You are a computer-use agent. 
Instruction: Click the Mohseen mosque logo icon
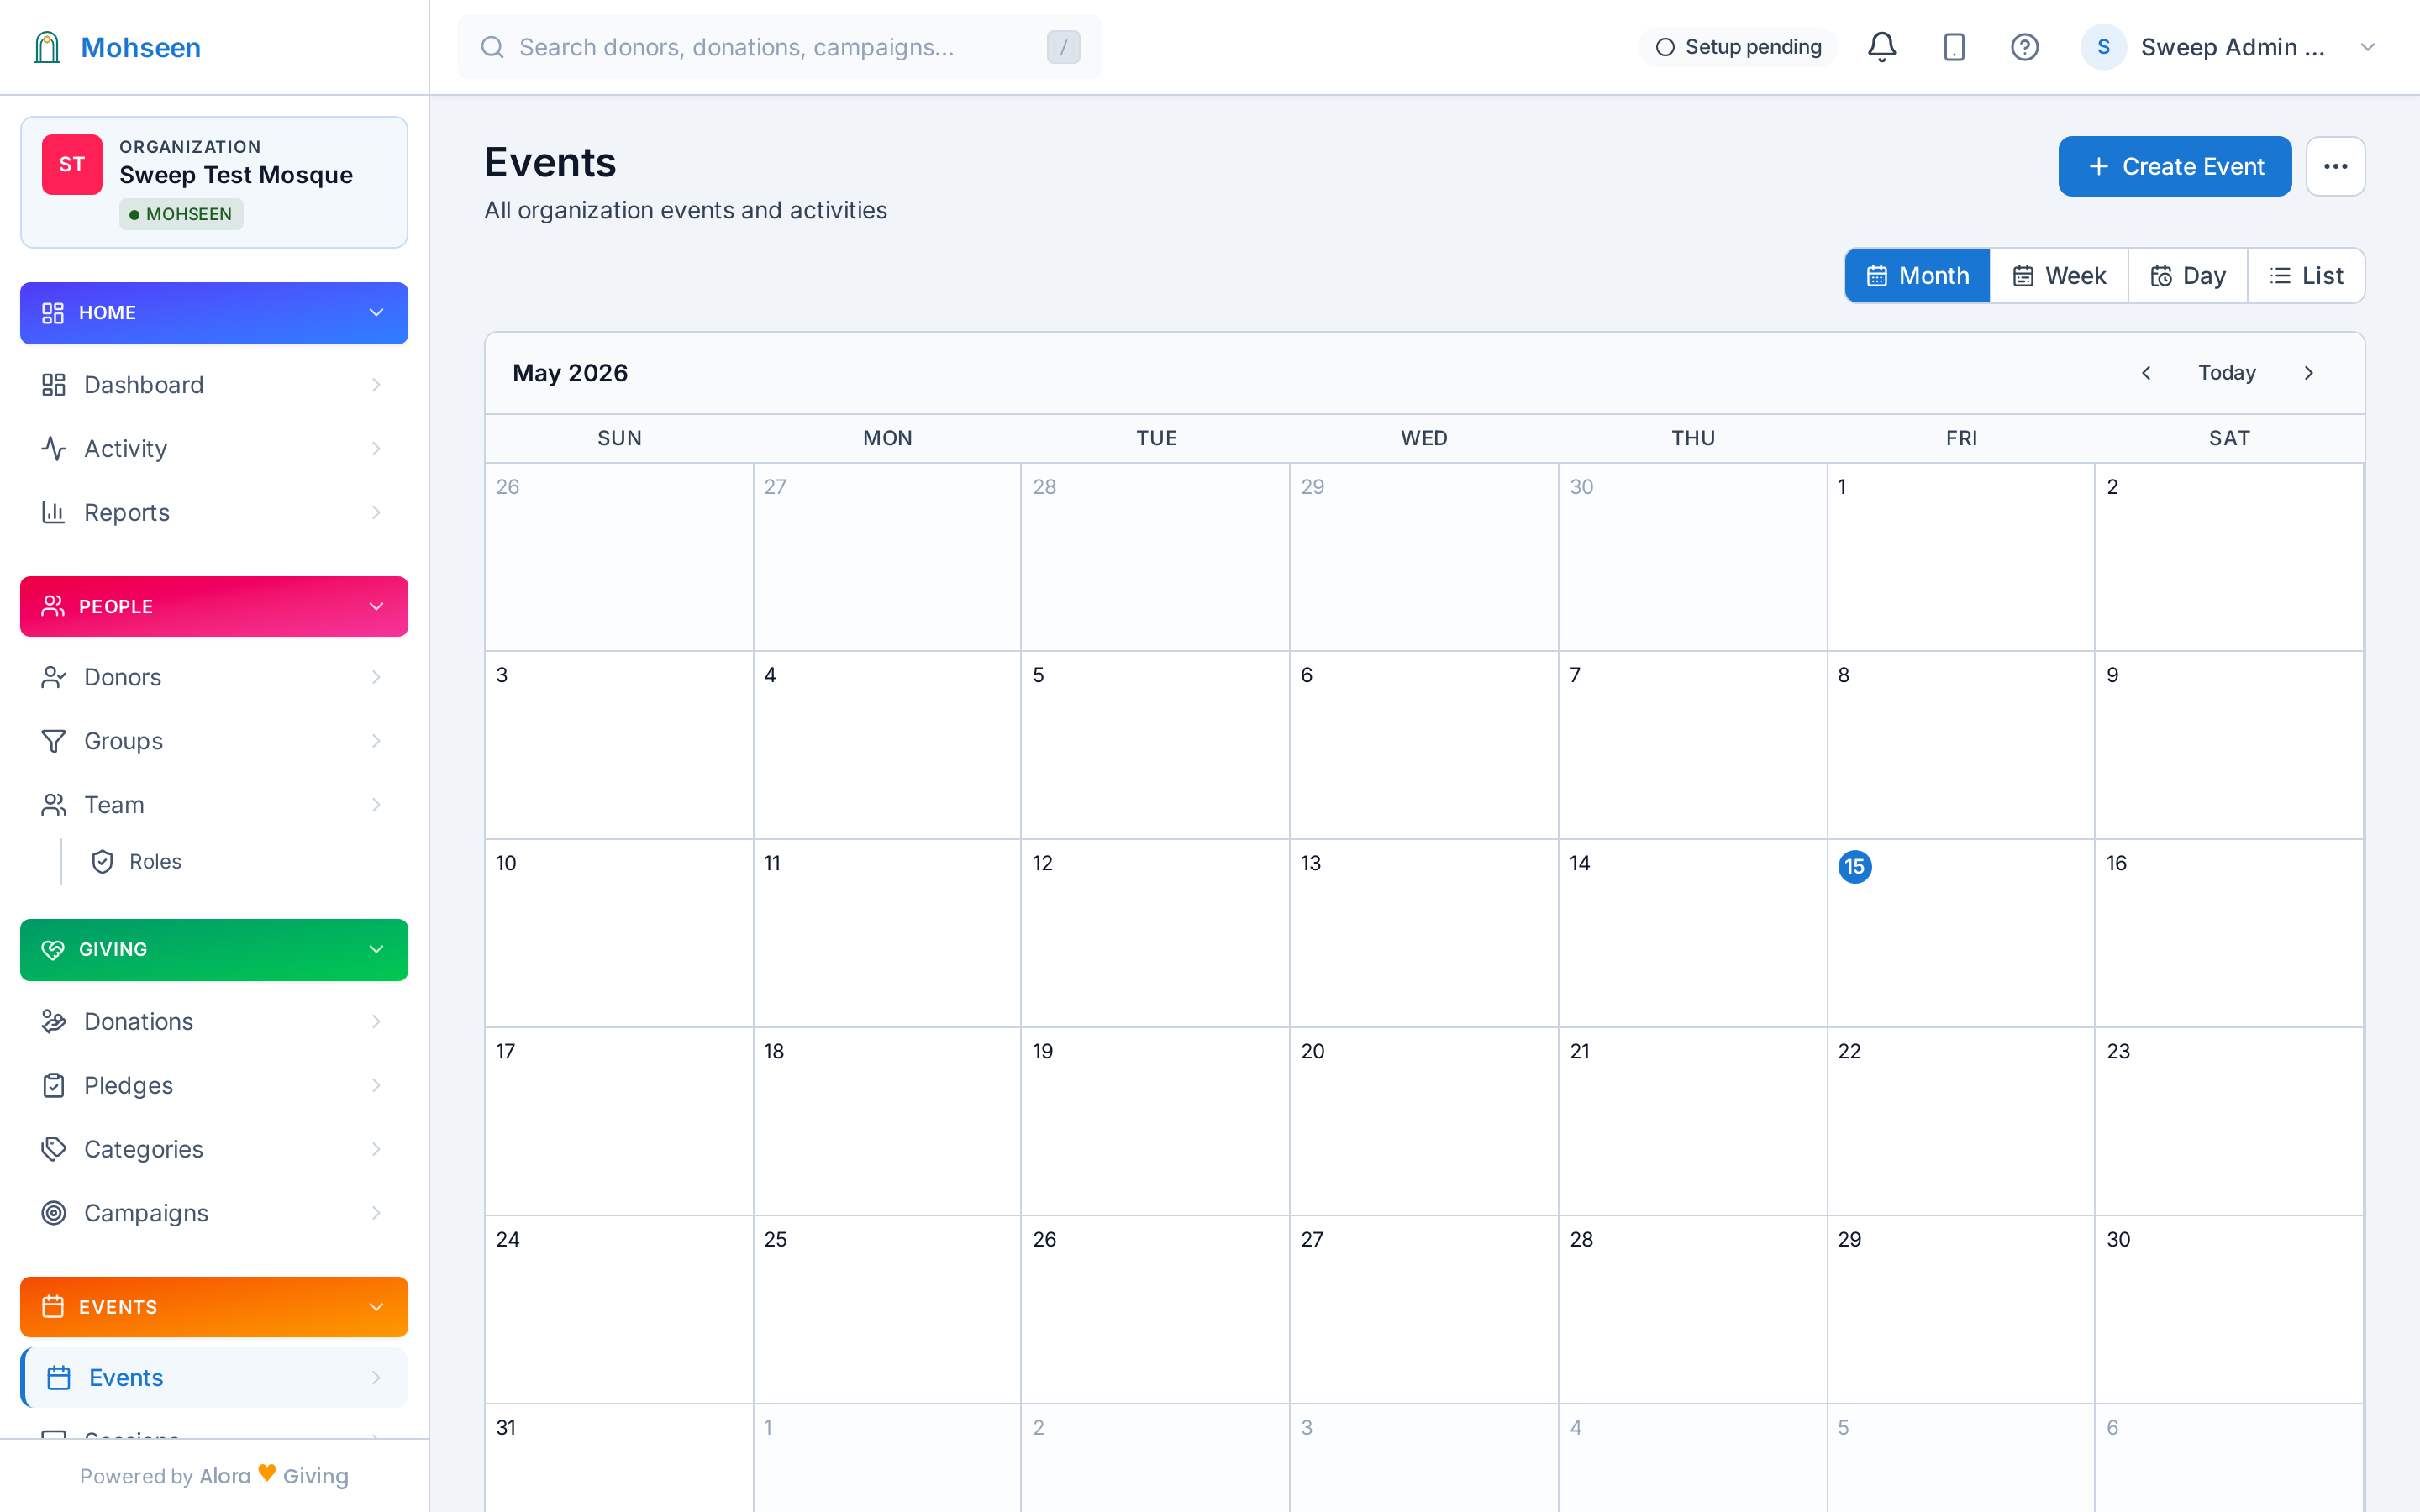47,47
